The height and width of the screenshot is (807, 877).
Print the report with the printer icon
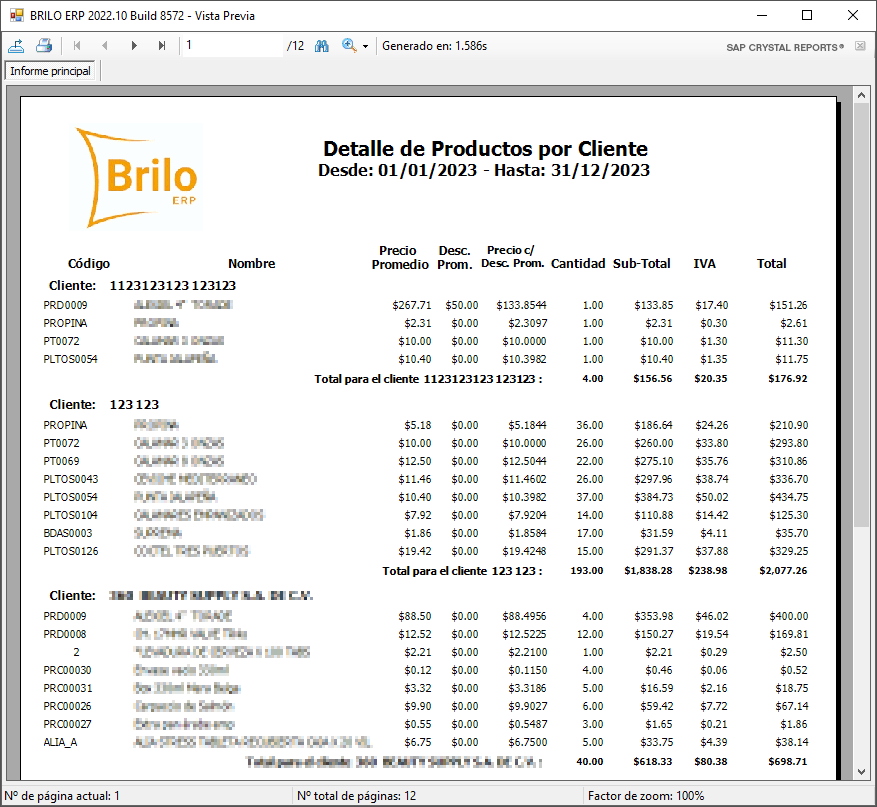(42, 45)
